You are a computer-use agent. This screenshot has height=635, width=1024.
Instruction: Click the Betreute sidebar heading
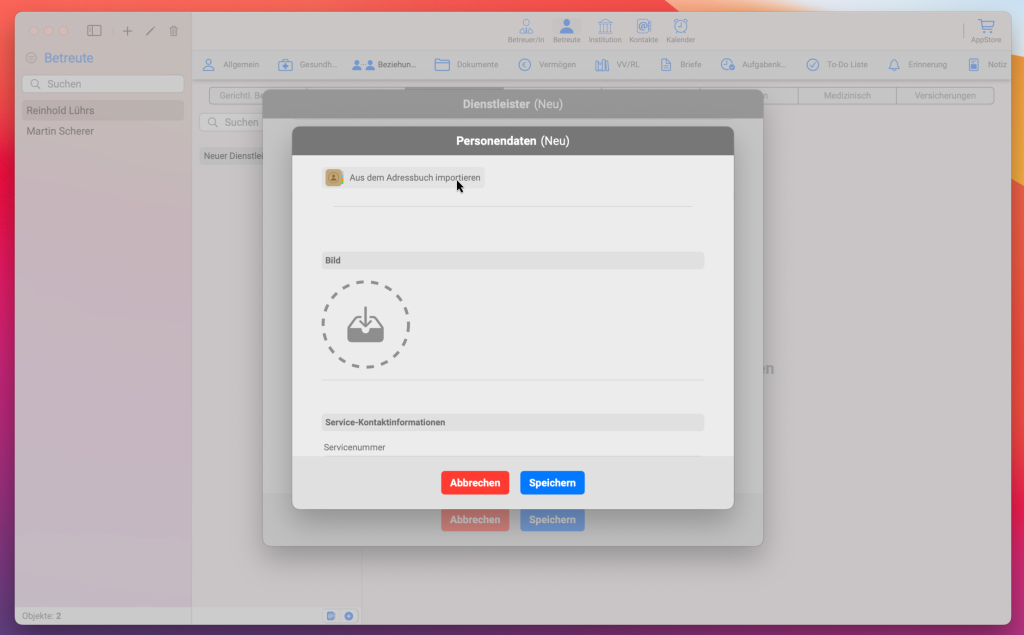click(x=69, y=58)
